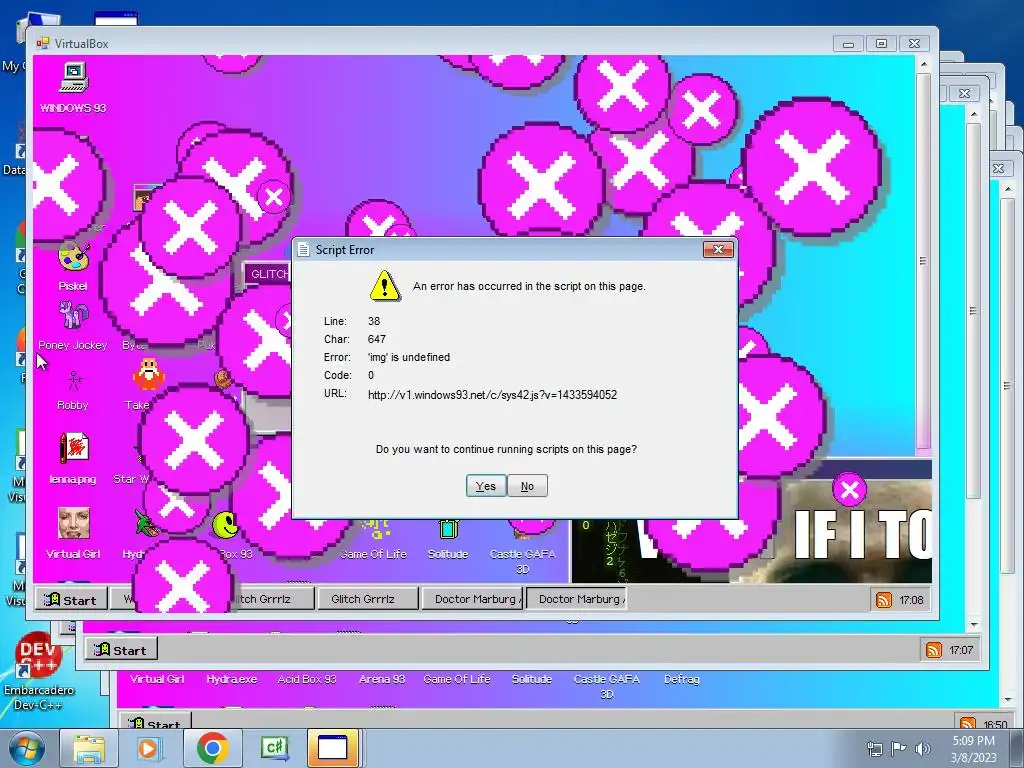Open the media player taskbar icon
Viewport: 1024px width, 768px height.
pyautogui.click(x=148, y=749)
